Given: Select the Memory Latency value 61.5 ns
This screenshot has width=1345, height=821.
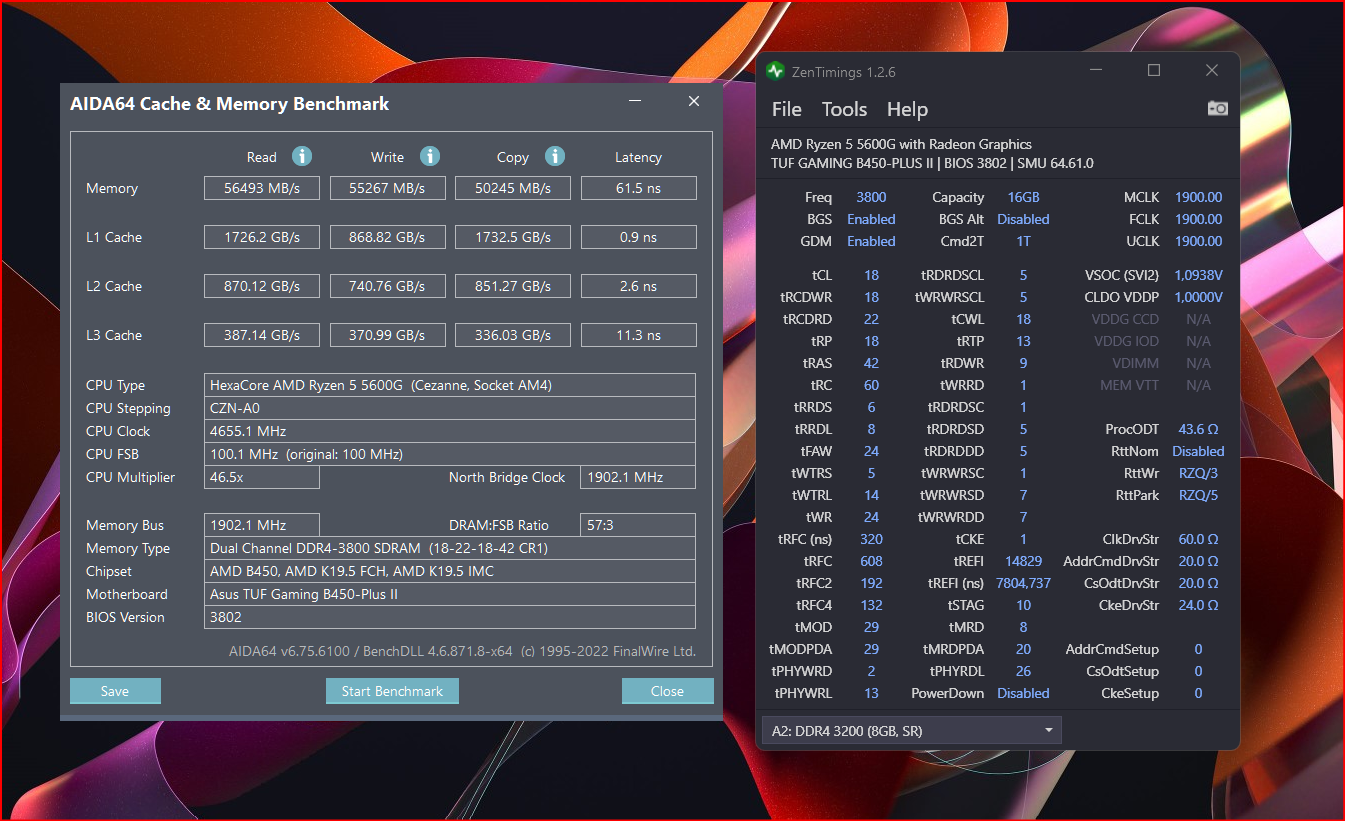Looking at the screenshot, I should [638, 188].
